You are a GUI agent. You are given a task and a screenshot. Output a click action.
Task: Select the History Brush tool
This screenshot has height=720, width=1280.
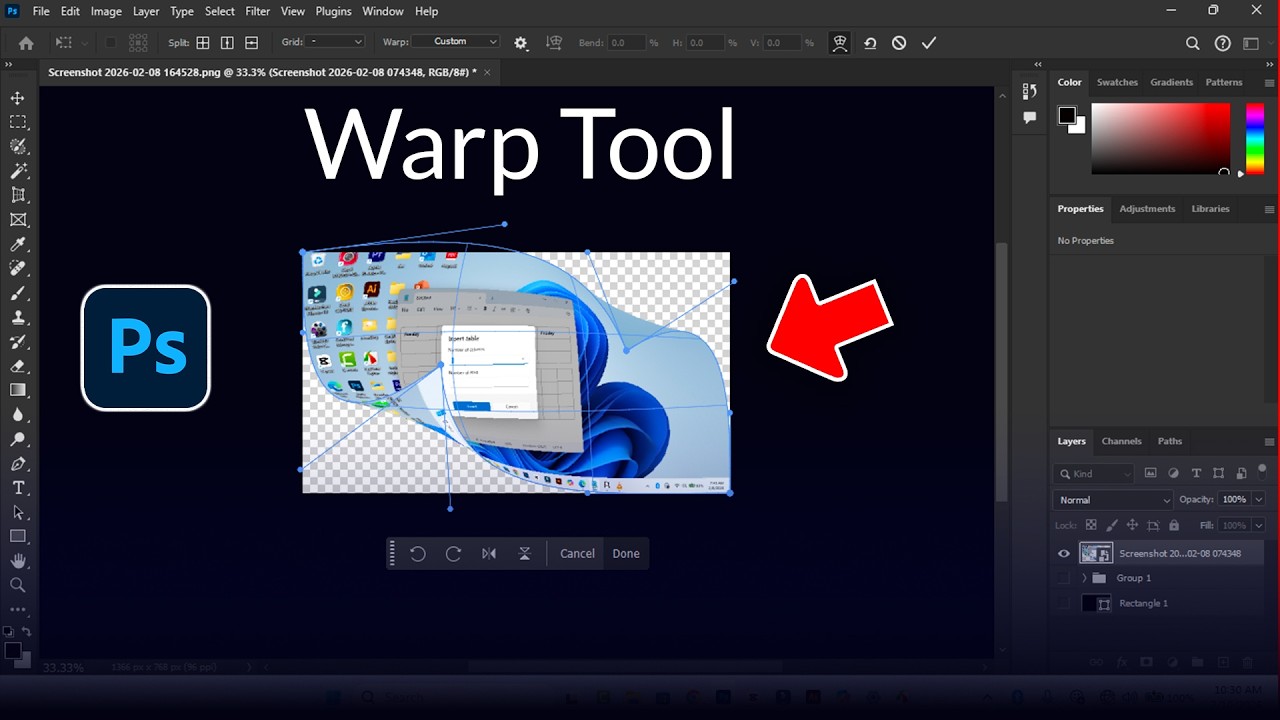[x=18, y=342]
